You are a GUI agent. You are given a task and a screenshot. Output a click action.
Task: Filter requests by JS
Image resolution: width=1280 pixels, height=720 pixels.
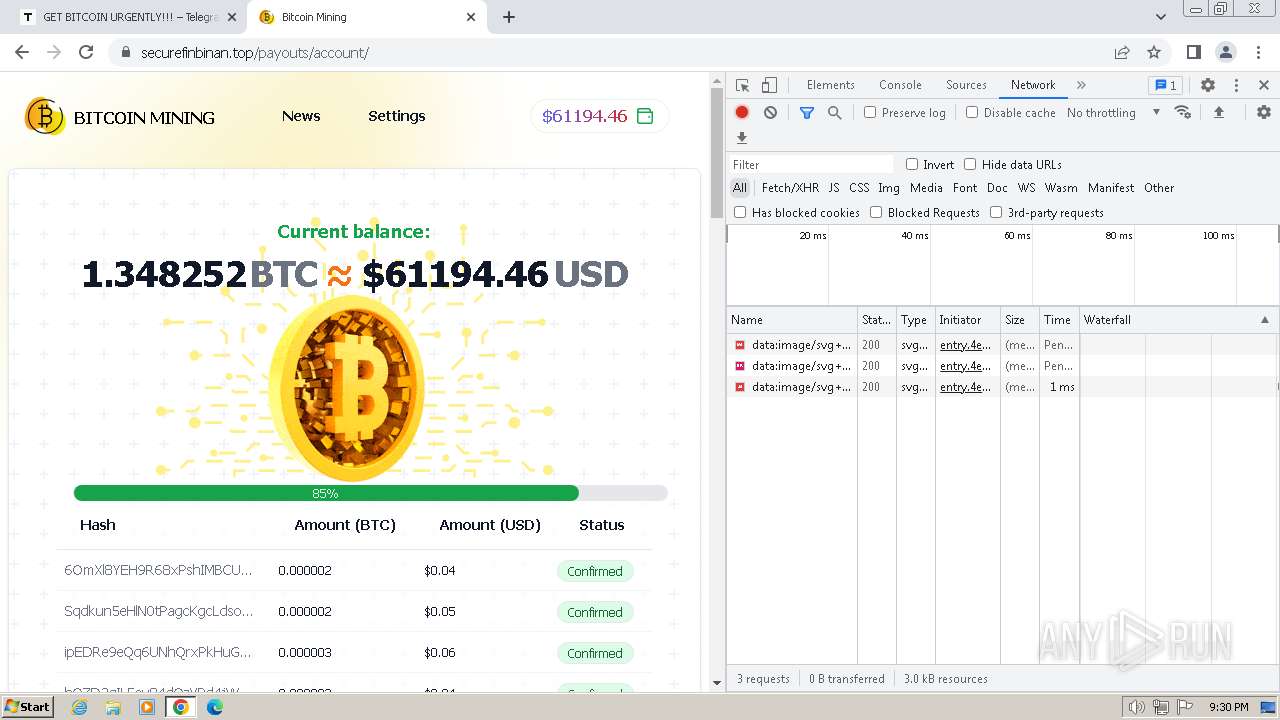tap(834, 188)
